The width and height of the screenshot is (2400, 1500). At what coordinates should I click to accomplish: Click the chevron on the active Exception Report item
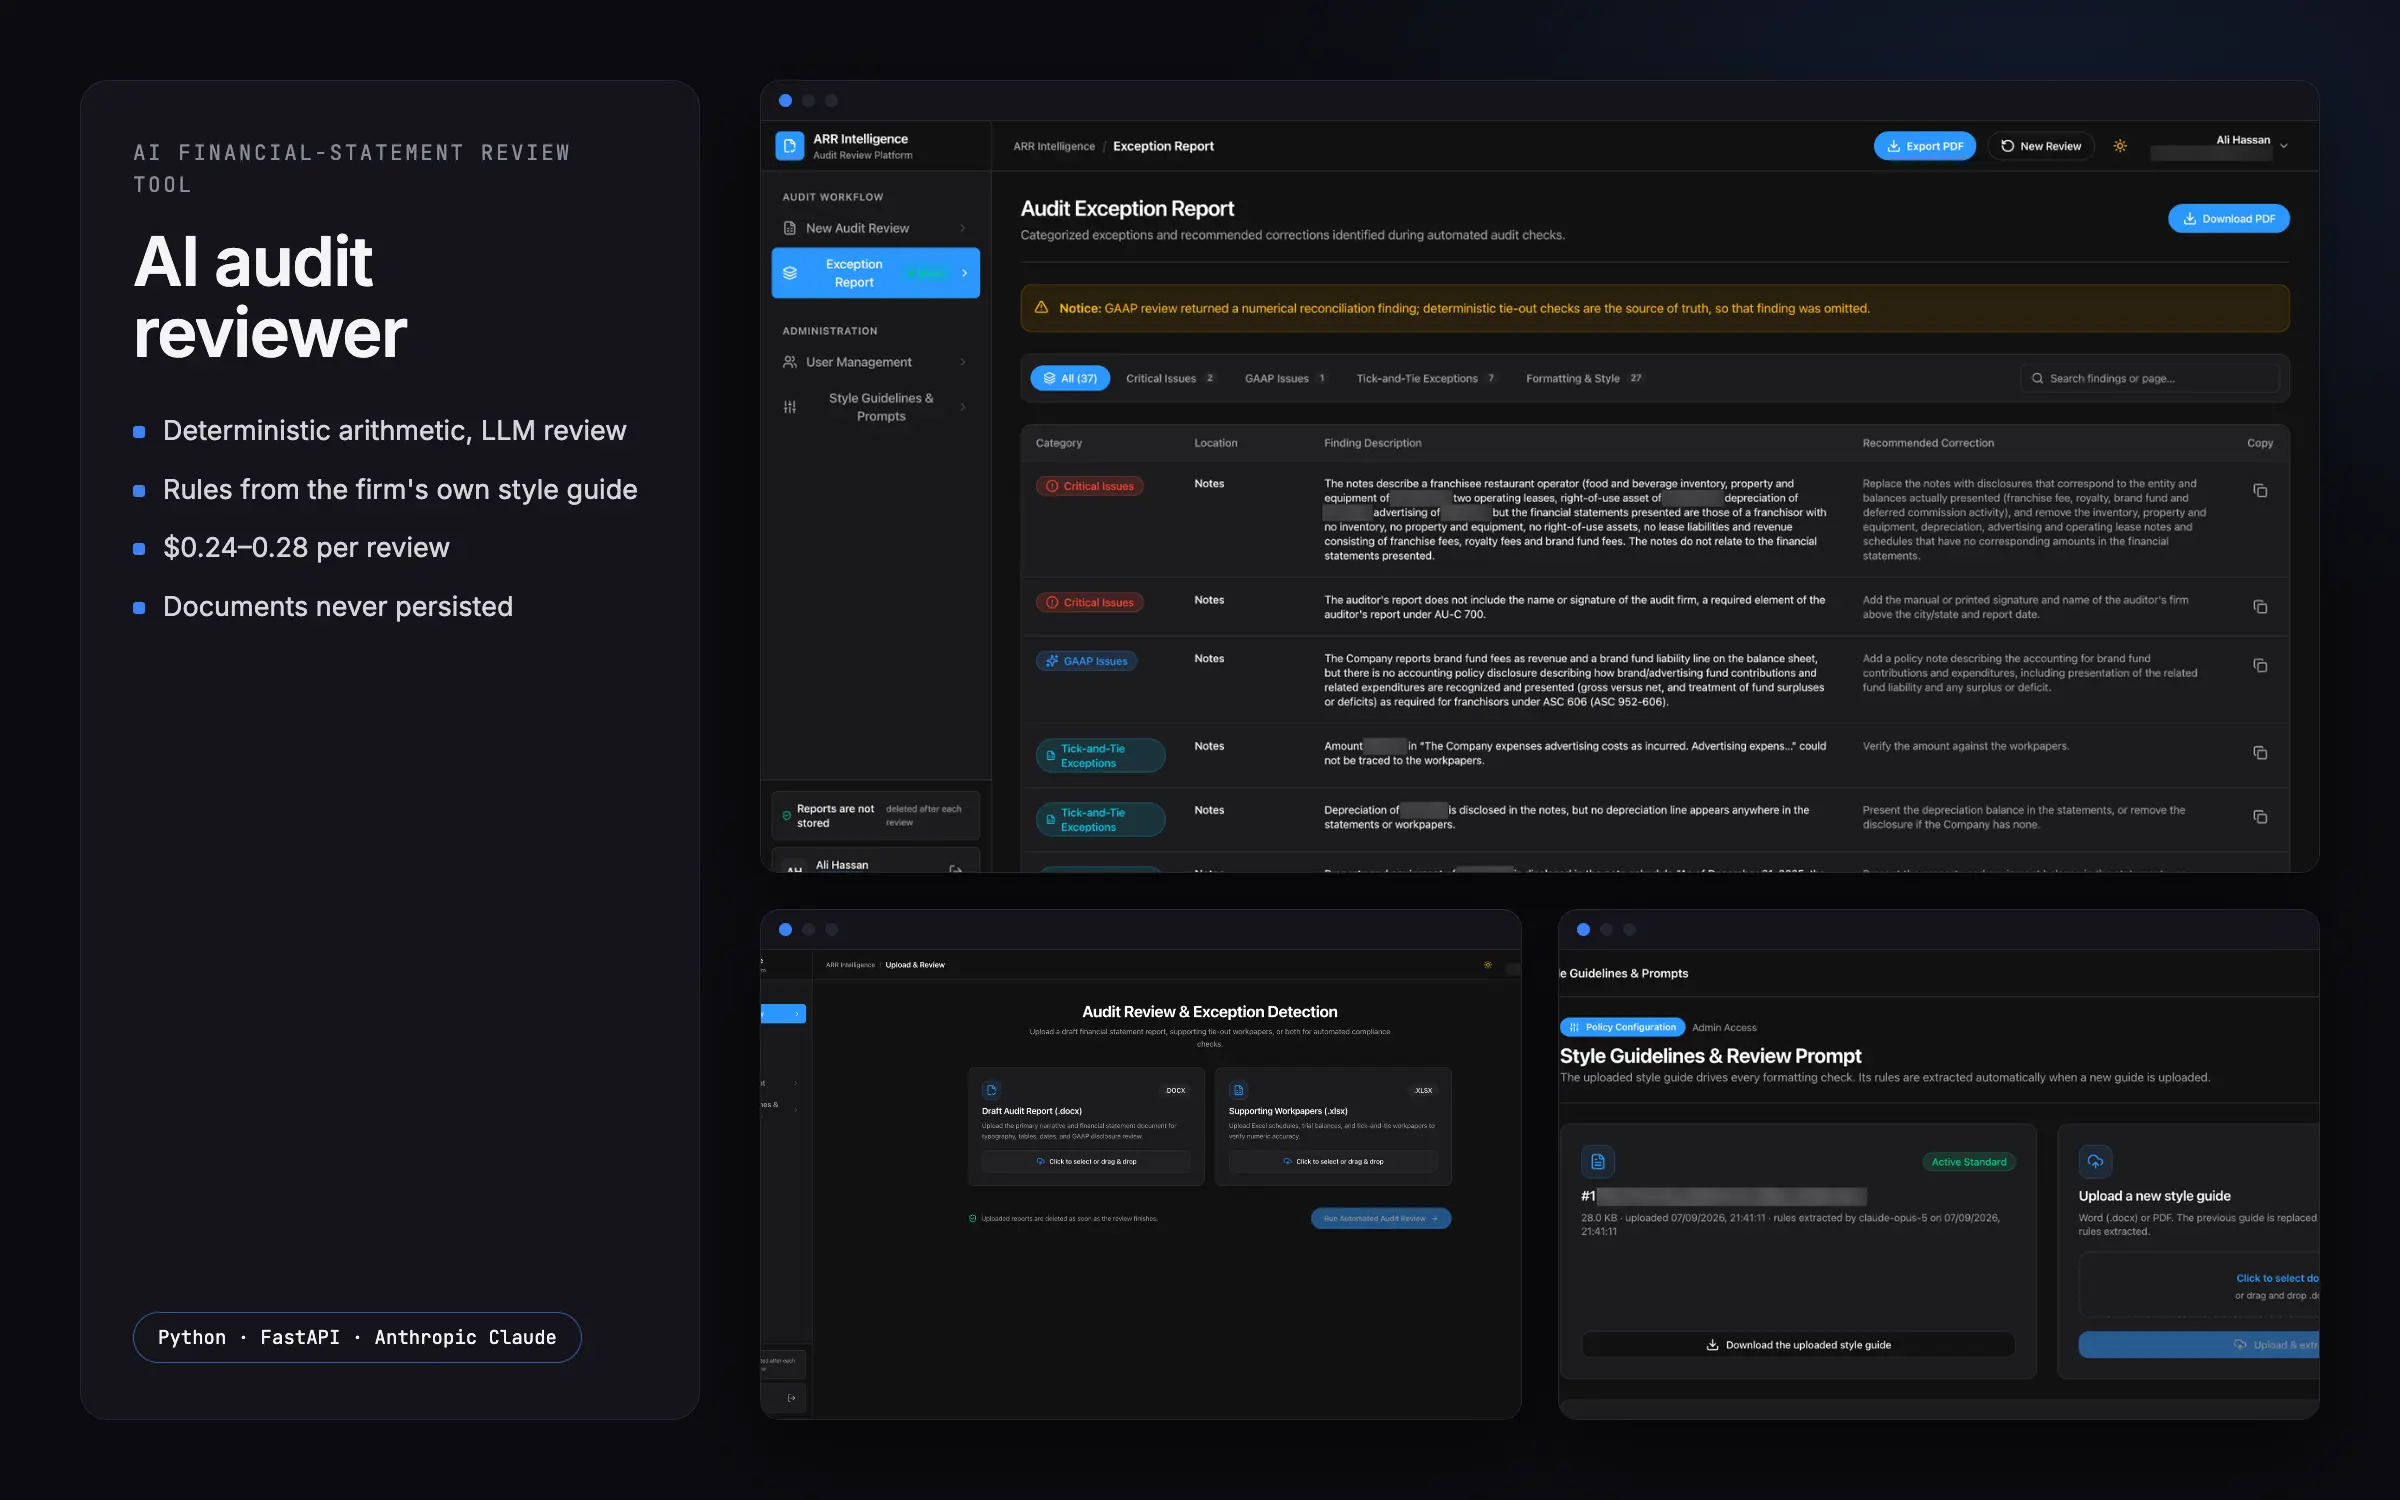(x=964, y=273)
